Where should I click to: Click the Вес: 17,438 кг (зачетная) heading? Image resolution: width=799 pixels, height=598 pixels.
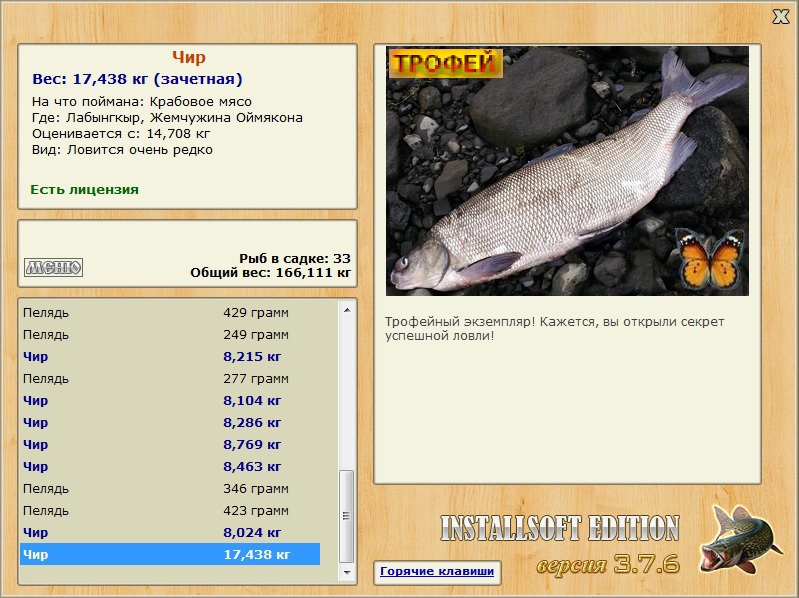(137, 79)
